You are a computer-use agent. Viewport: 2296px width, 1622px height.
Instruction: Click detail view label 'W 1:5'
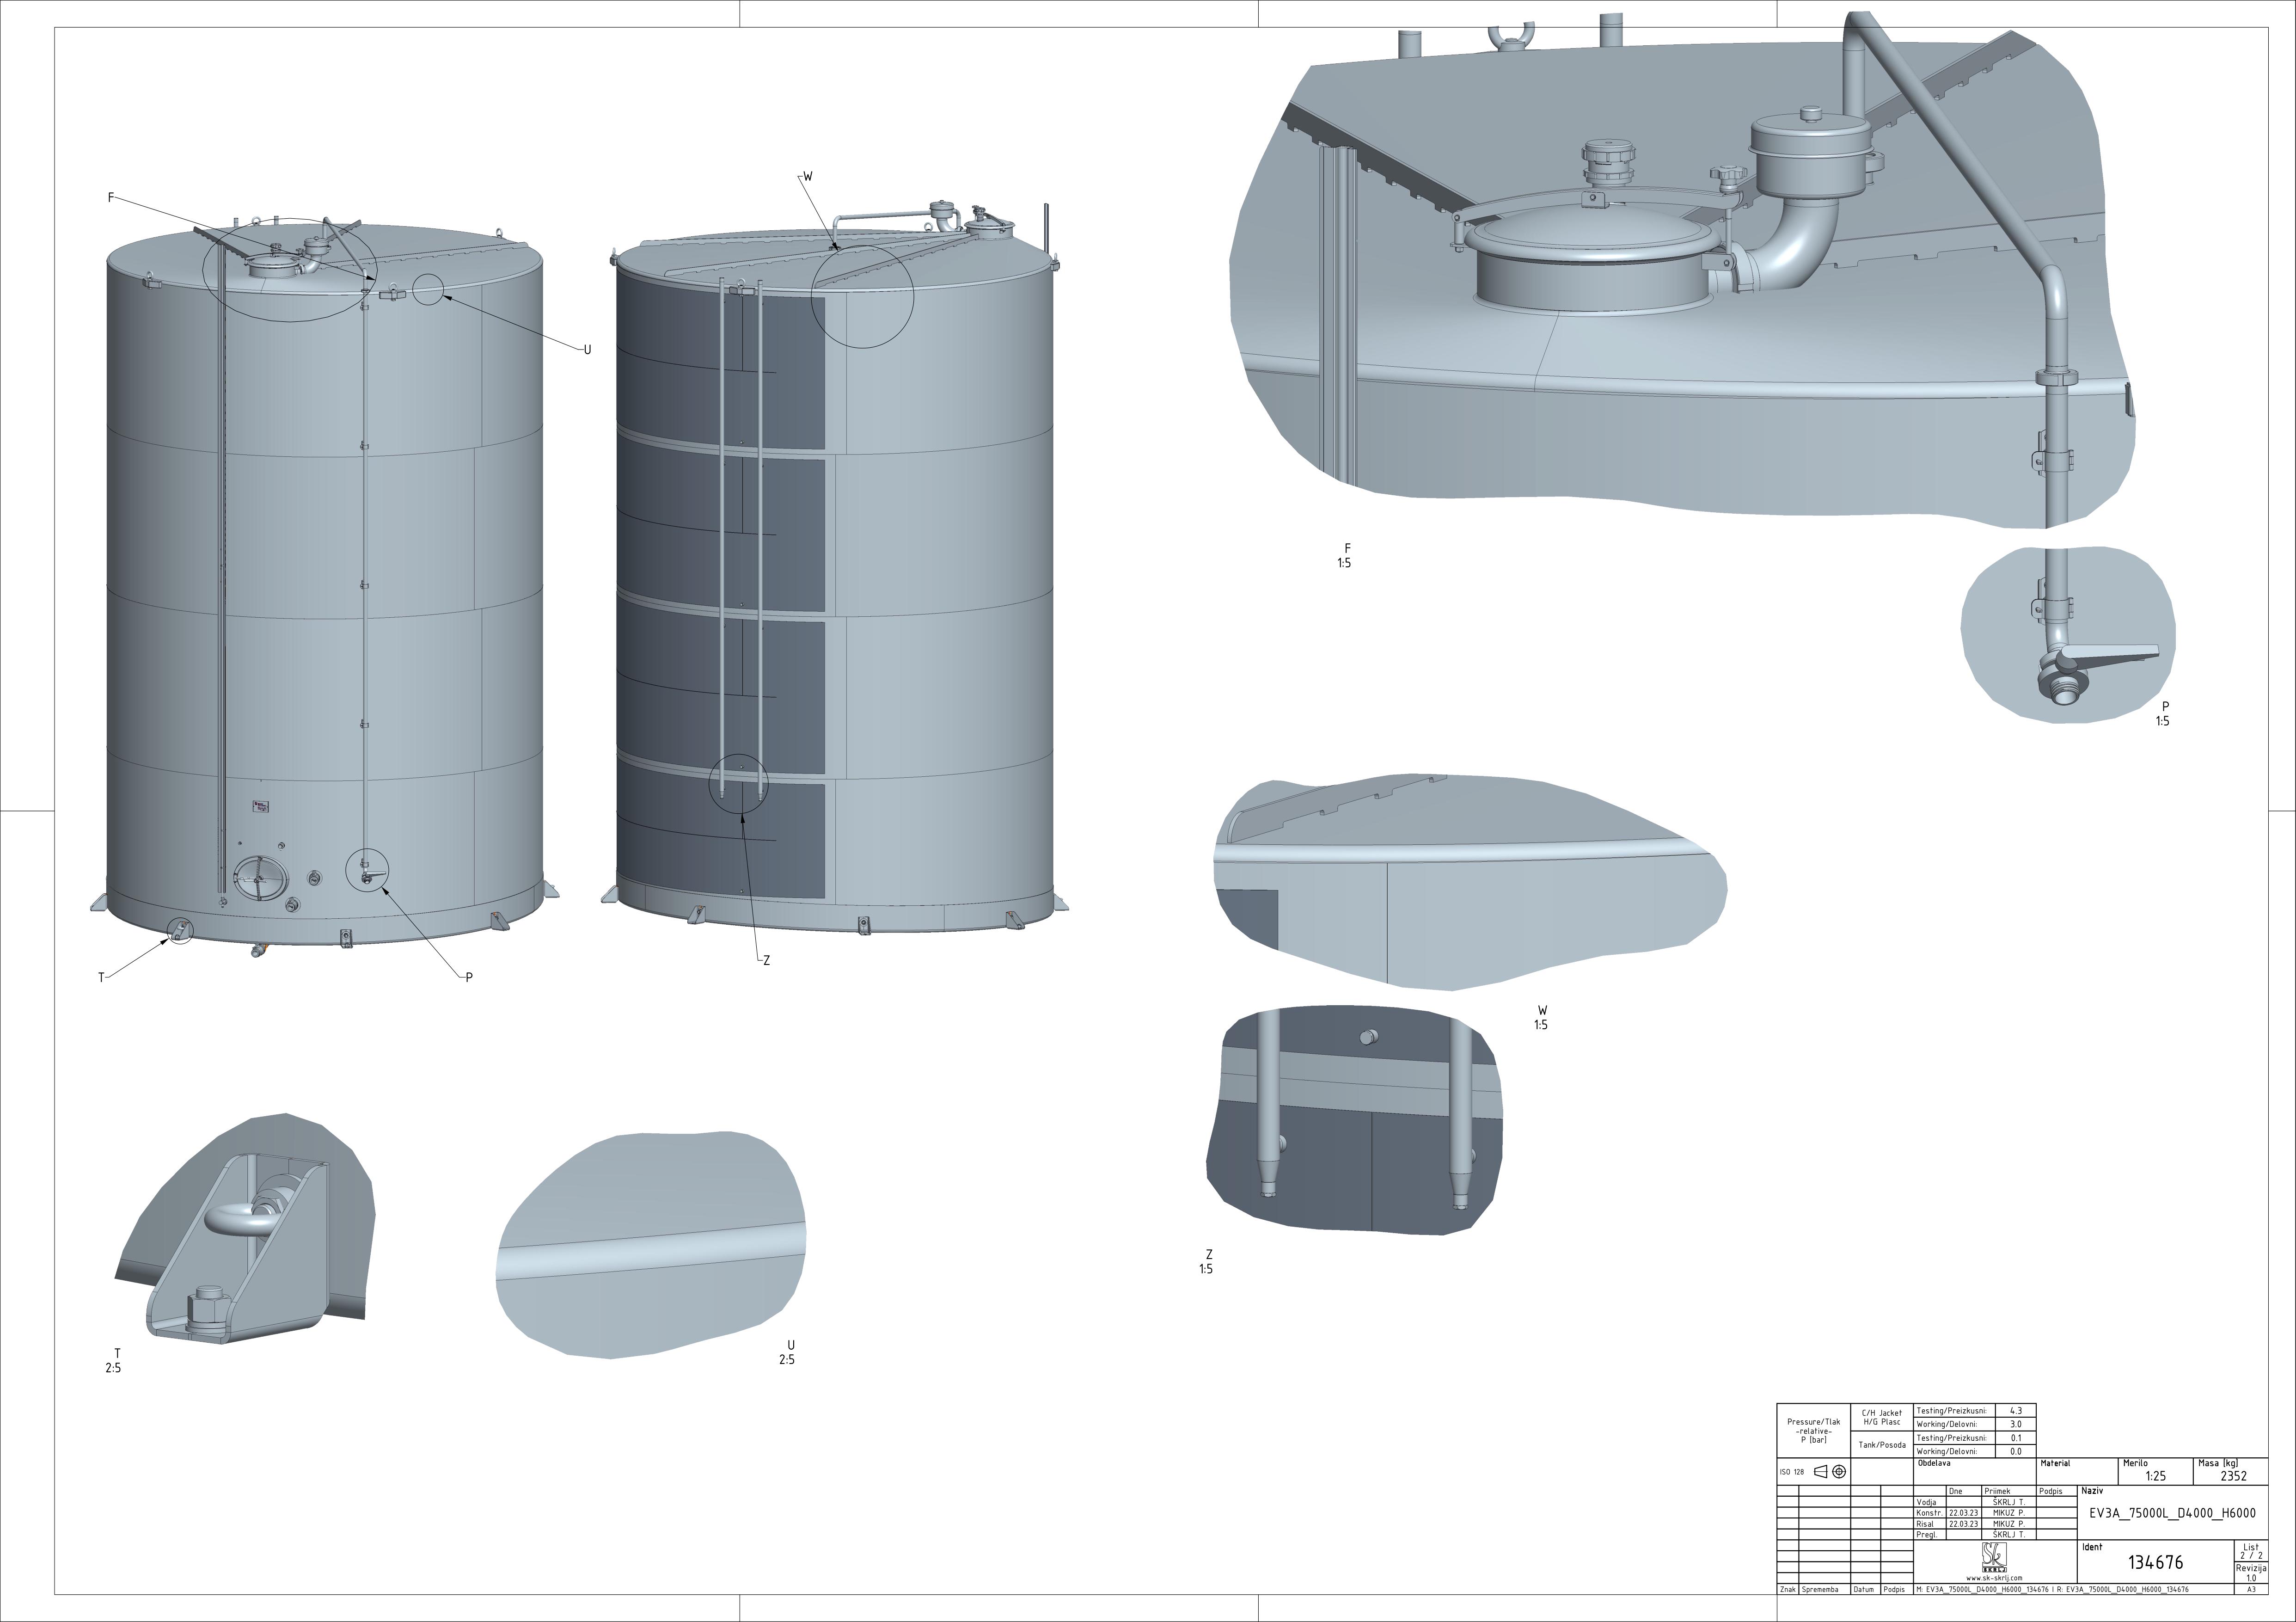[x=1541, y=1018]
